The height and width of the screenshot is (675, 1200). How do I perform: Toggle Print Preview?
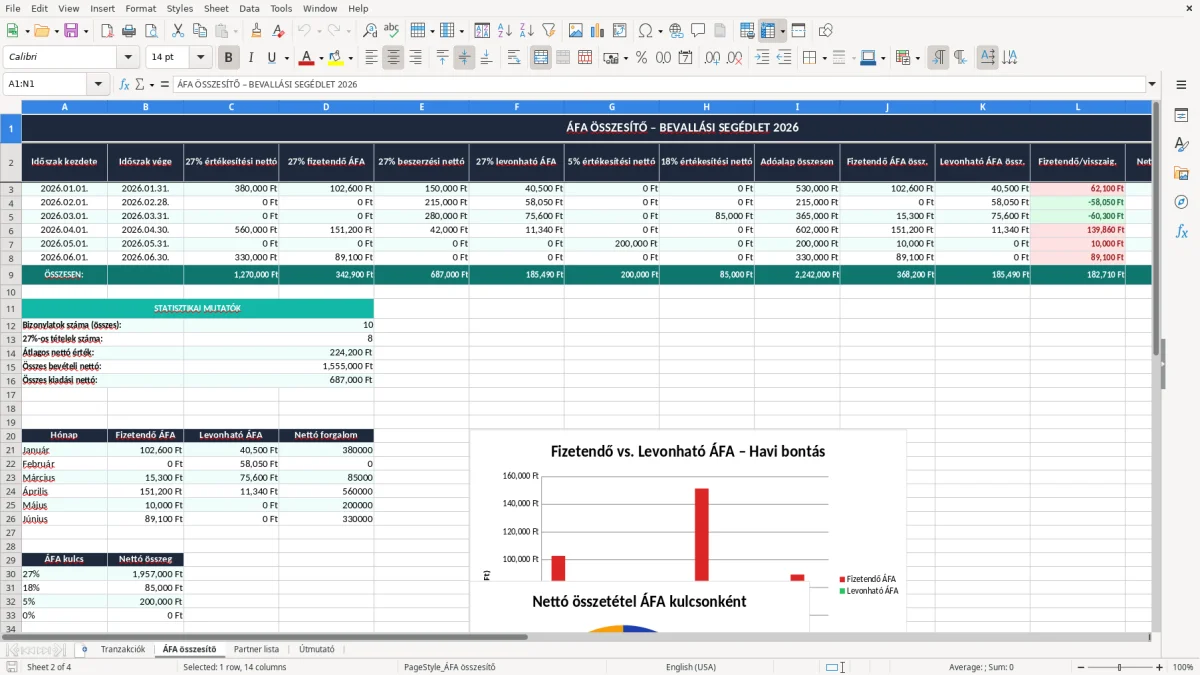(x=151, y=31)
